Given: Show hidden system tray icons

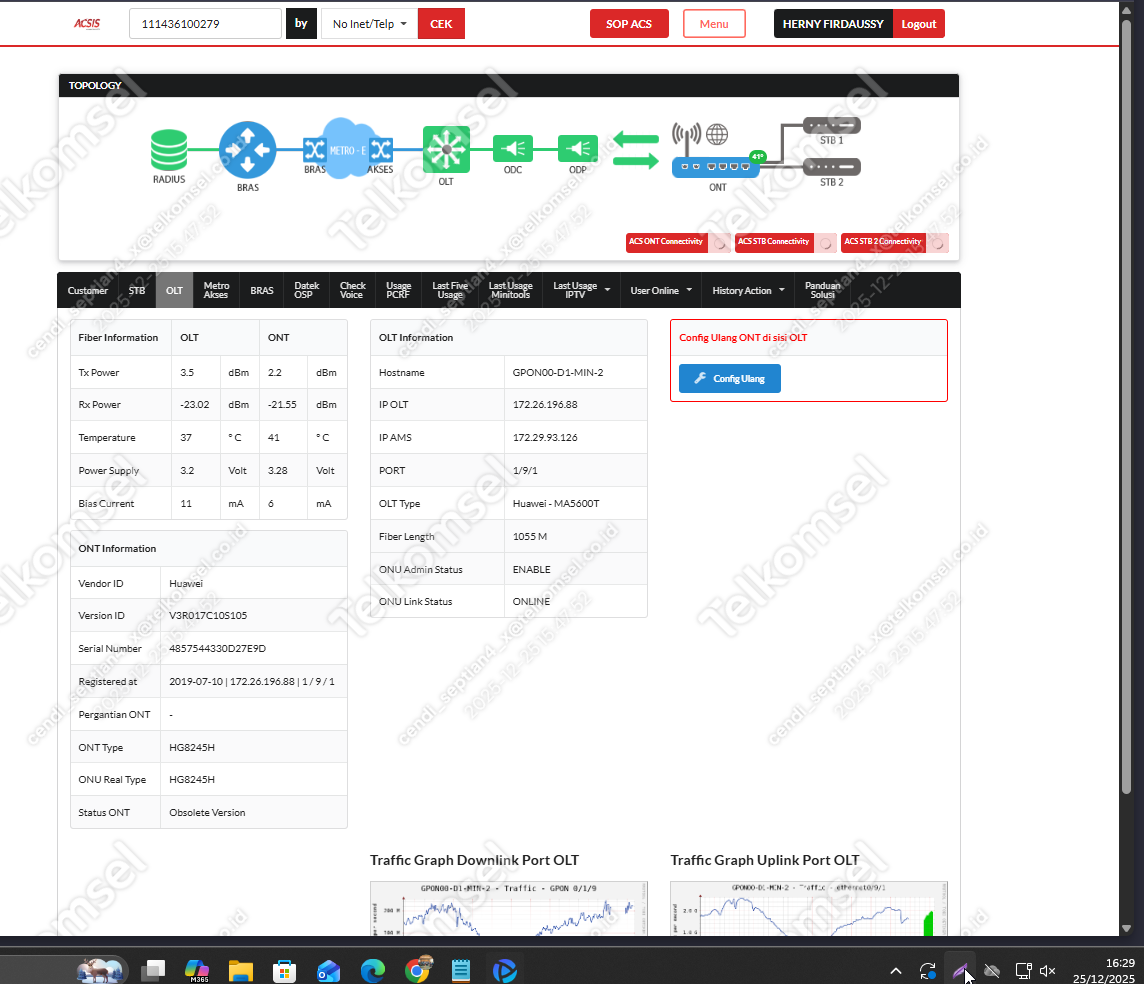Looking at the screenshot, I should click(x=896, y=971).
